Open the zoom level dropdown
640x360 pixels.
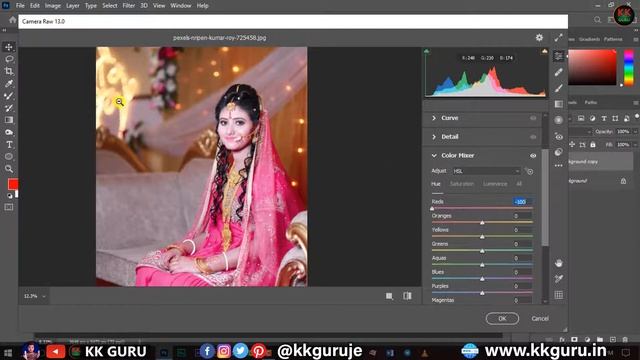tap(44, 296)
